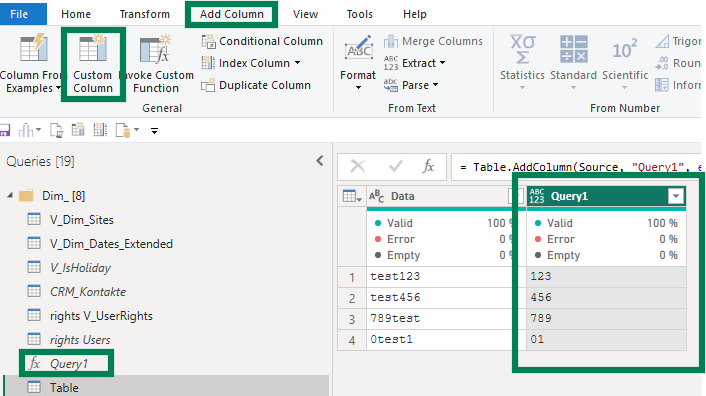Click the Format text icon
Viewport: 706px width, 396px height.
[358, 49]
